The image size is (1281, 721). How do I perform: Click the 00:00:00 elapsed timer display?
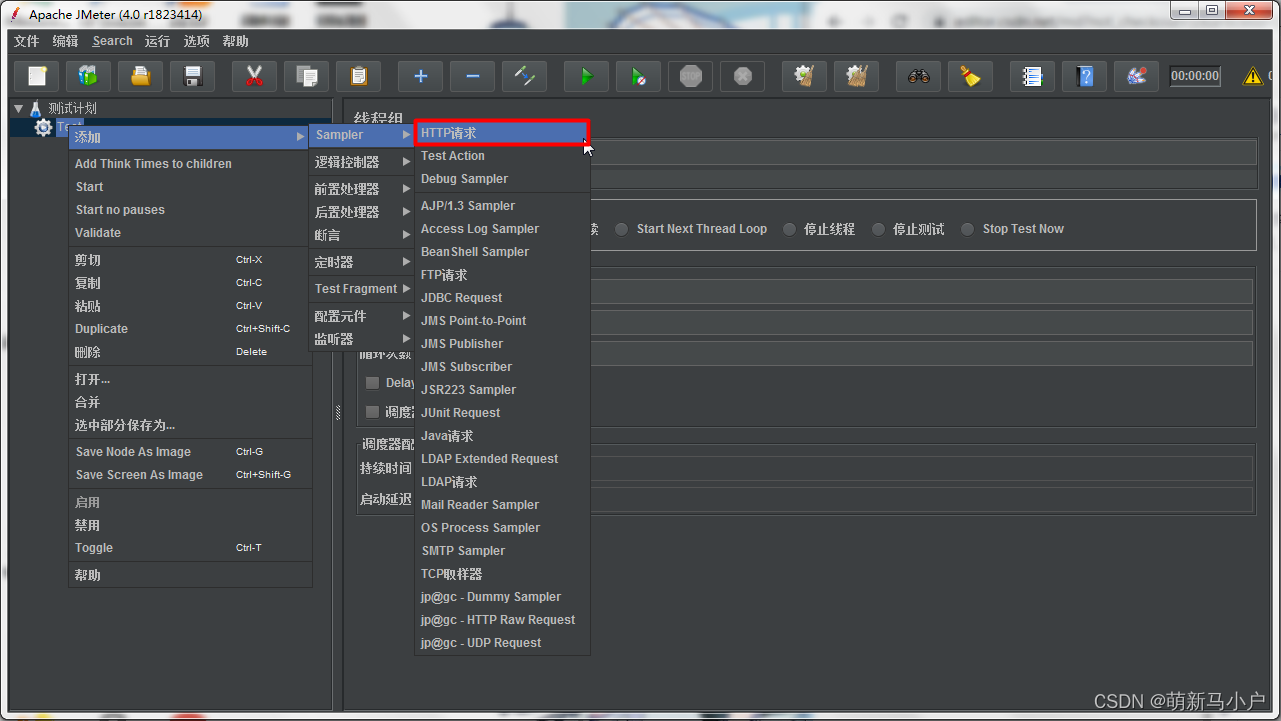1195,76
